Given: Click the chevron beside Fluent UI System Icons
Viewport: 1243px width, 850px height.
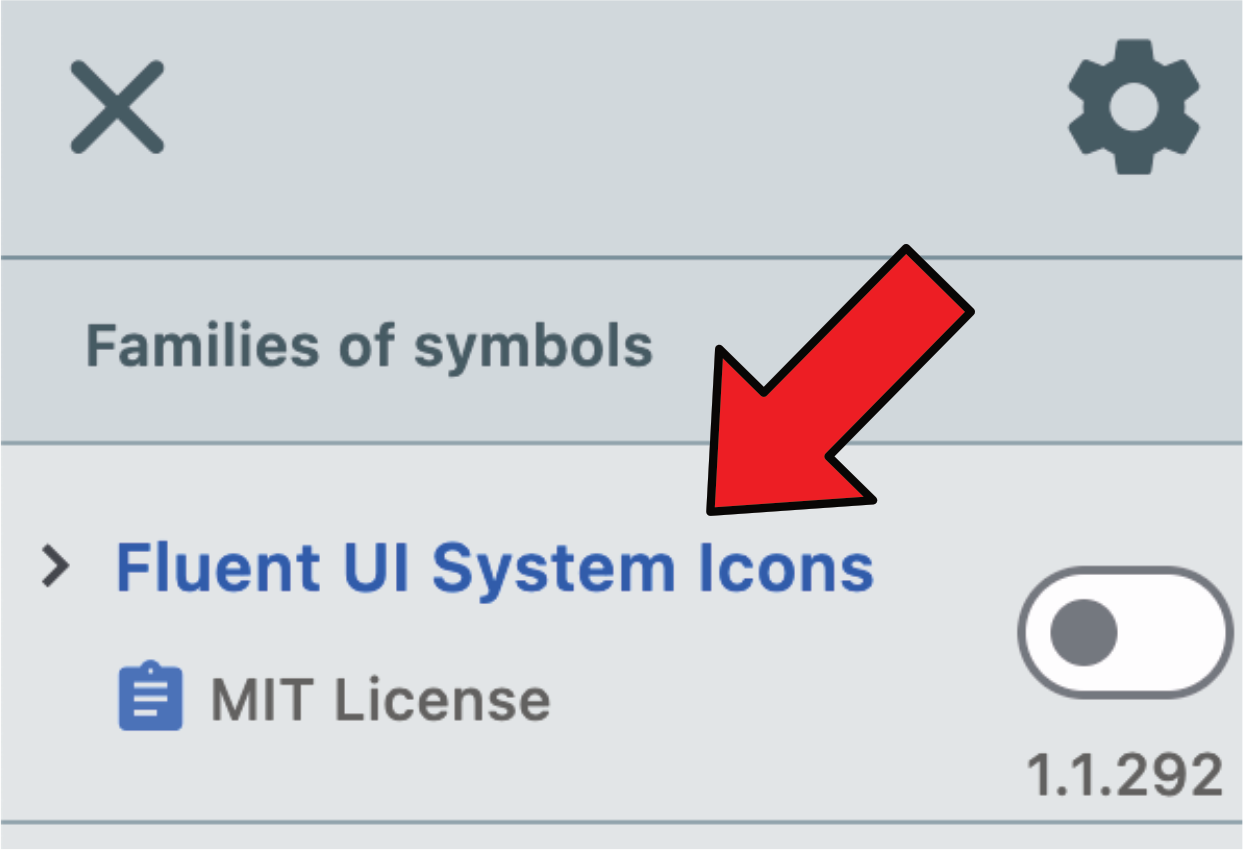Looking at the screenshot, I should [56, 567].
